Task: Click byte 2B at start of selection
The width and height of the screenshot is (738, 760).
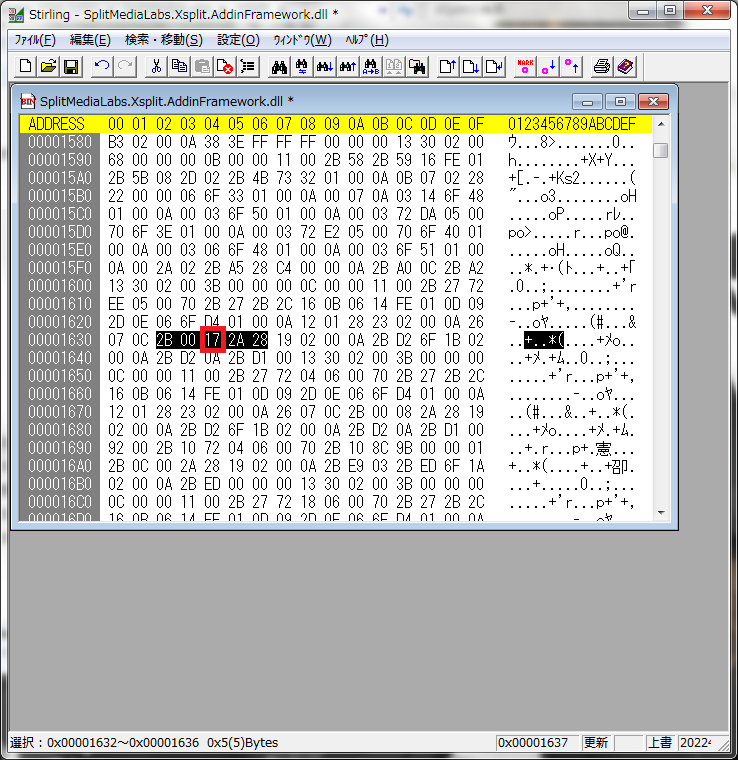Action: coord(164,340)
